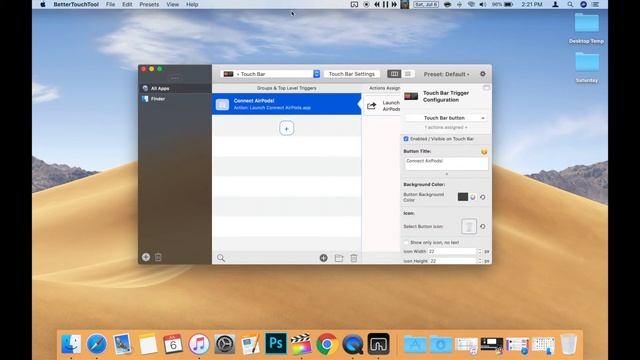Select Finder in the sidebar
This screenshot has height=360, width=640.
[x=175, y=99]
